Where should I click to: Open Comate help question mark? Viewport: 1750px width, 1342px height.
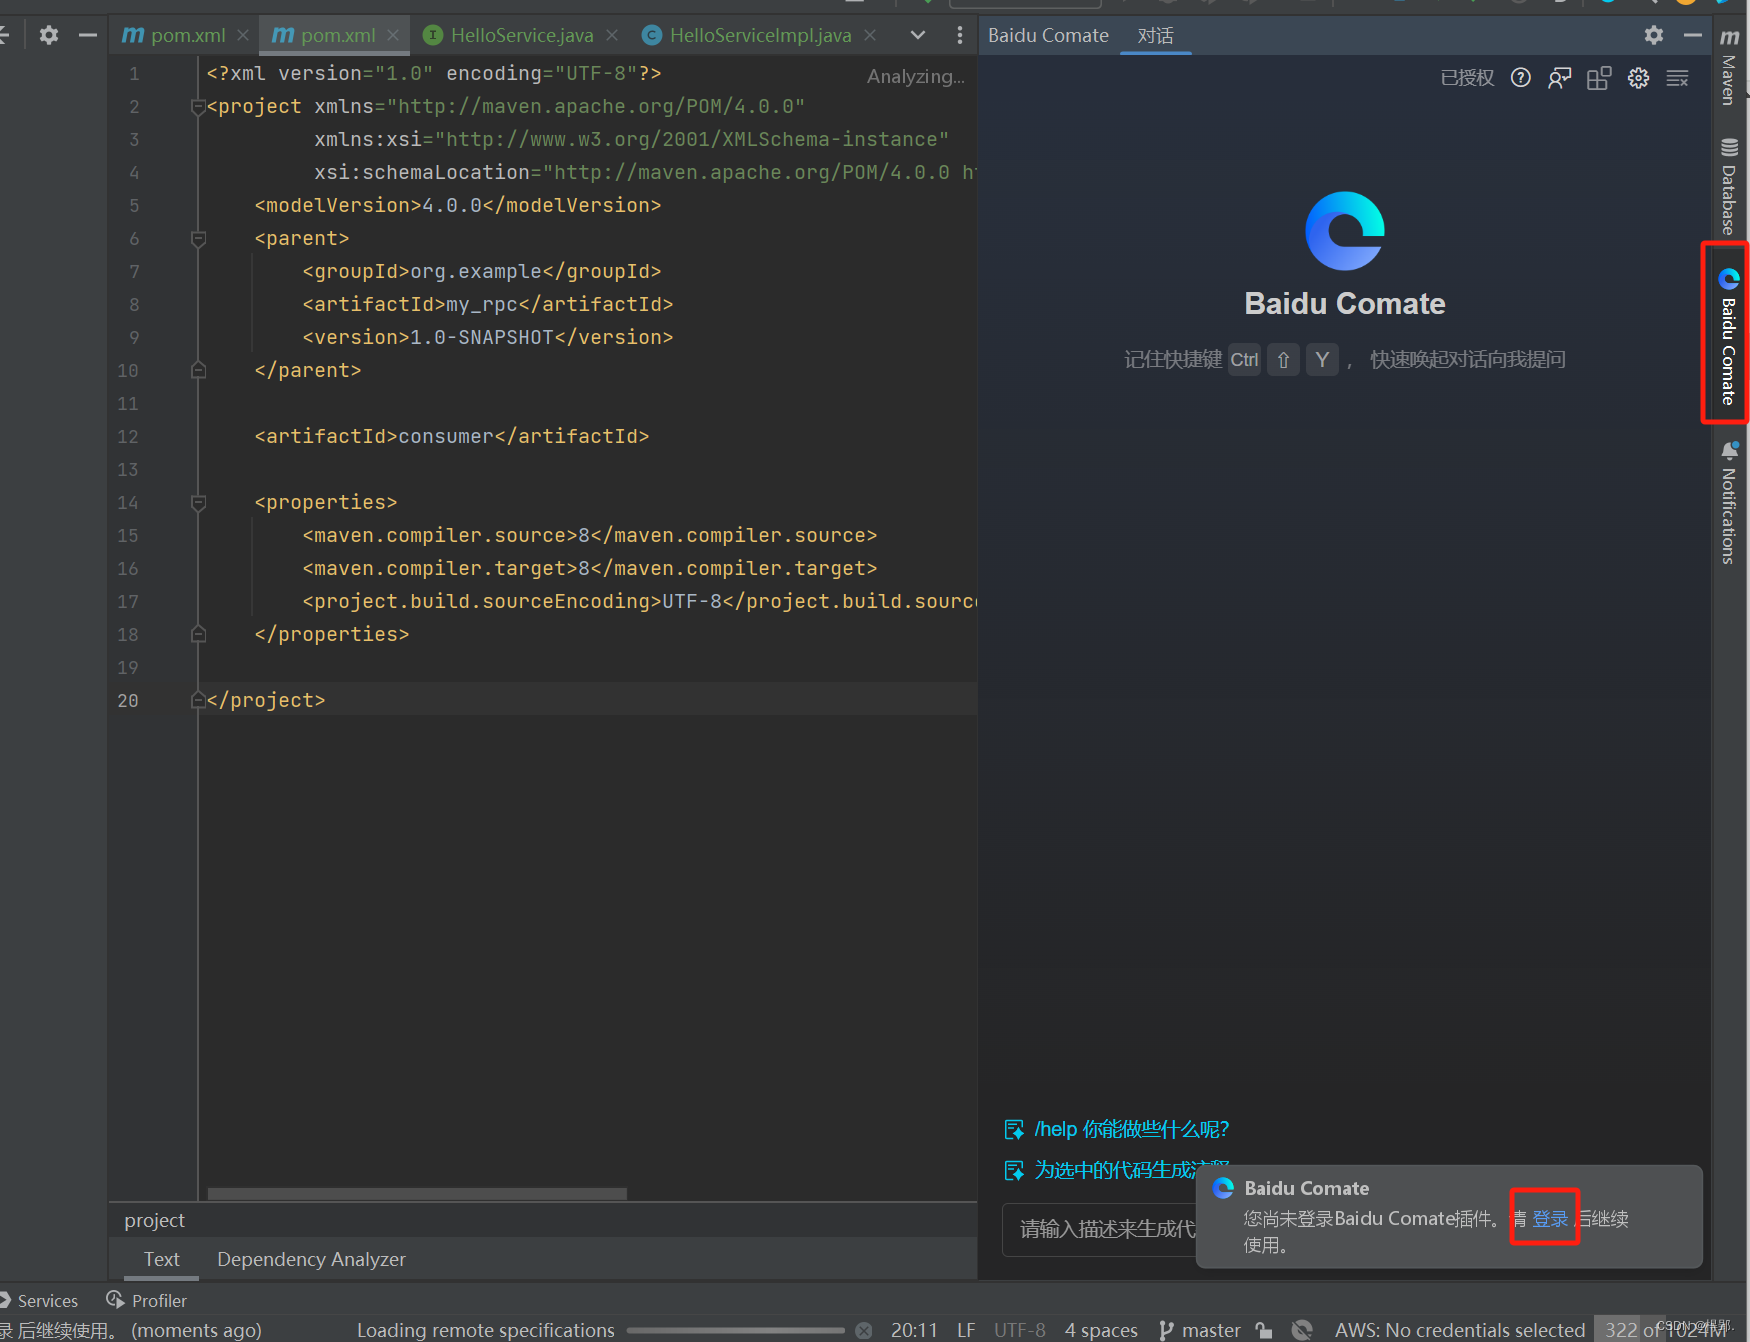pos(1520,78)
